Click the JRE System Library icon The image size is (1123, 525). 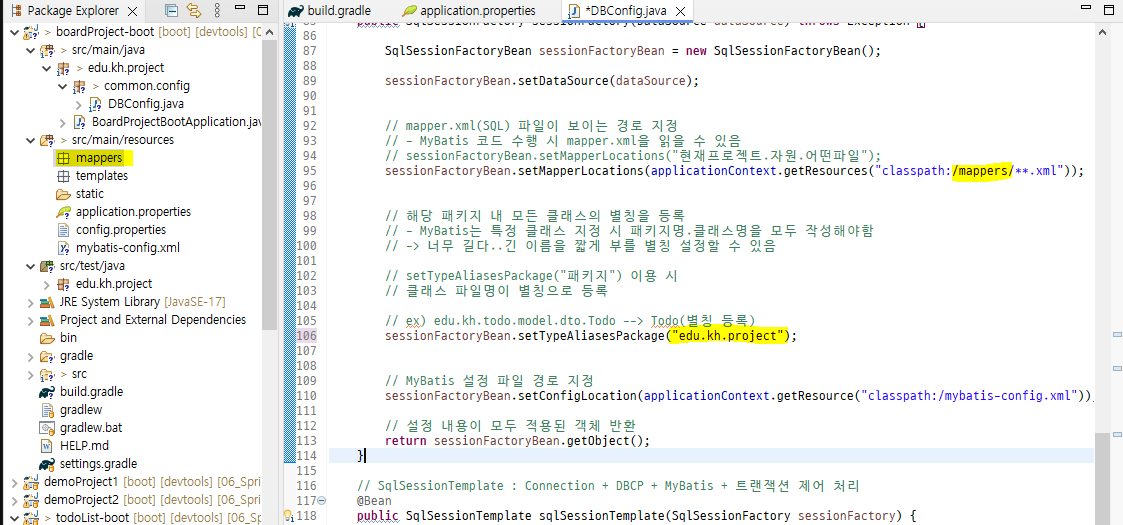(x=47, y=302)
